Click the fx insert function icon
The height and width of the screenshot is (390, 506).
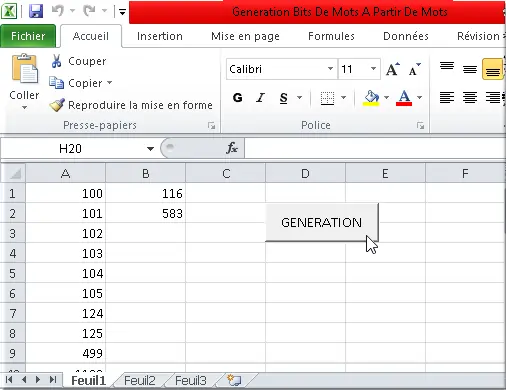point(232,148)
